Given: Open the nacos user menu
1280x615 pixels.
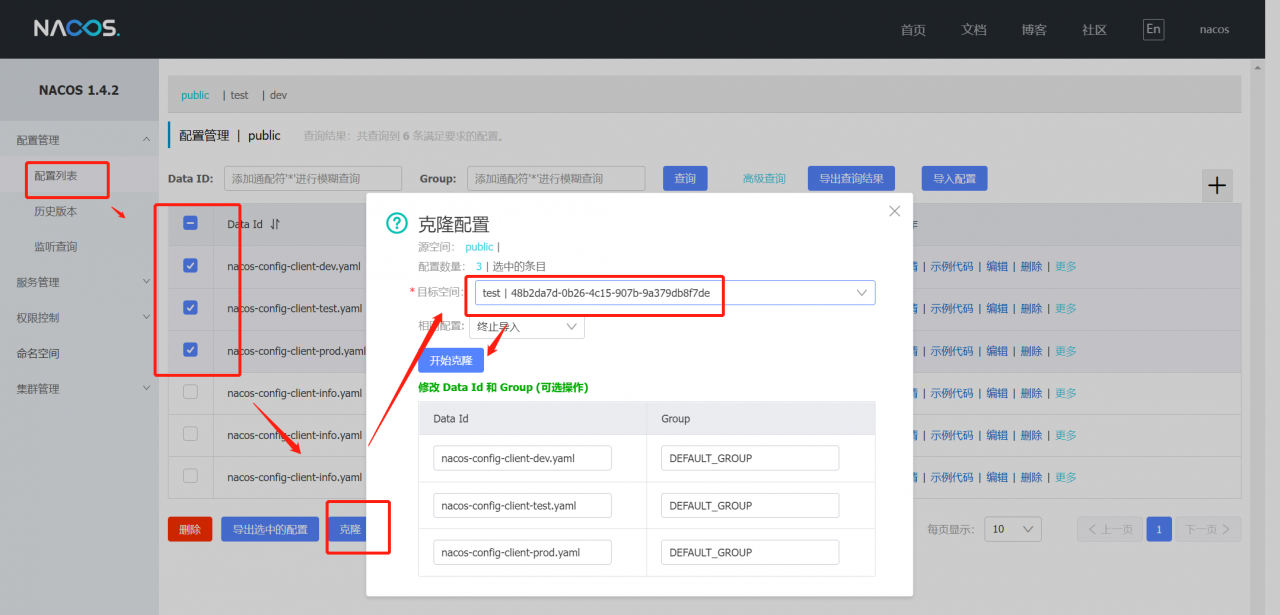Looking at the screenshot, I should click(x=1214, y=29).
